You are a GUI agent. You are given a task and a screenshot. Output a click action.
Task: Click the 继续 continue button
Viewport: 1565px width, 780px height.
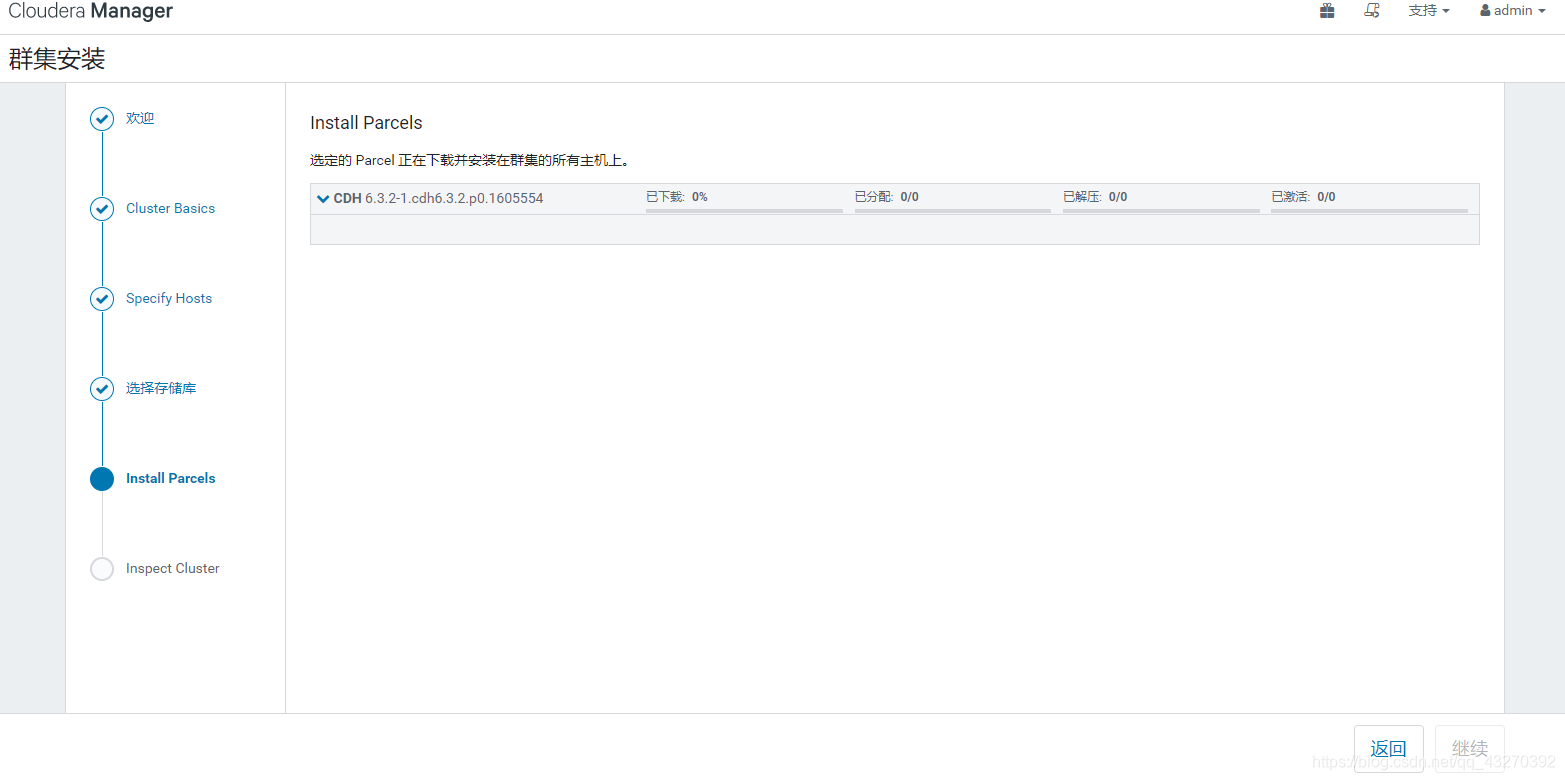coord(1470,749)
